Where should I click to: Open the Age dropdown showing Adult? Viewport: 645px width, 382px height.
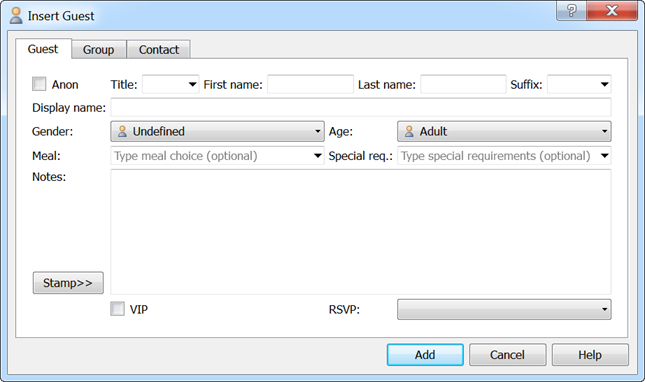pos(504,132)
